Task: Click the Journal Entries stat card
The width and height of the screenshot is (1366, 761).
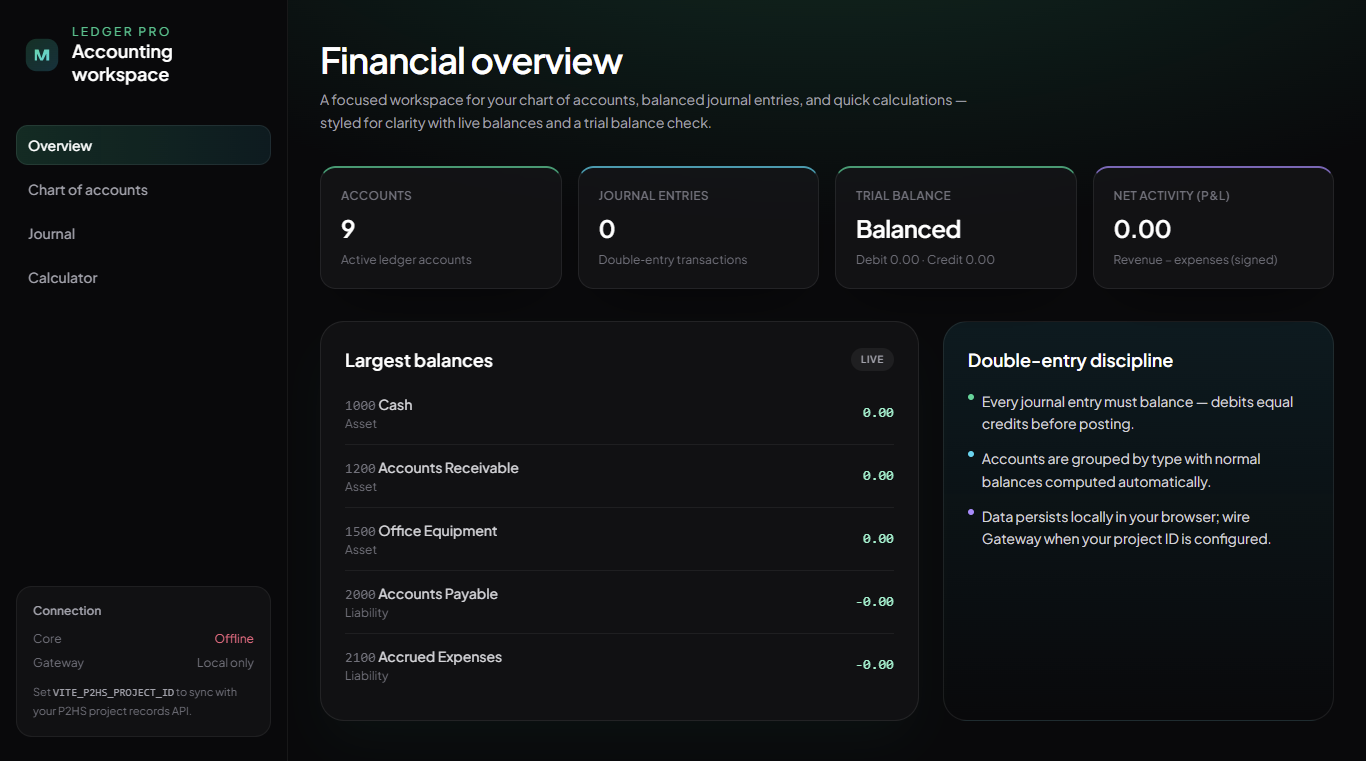Action: 698,228
